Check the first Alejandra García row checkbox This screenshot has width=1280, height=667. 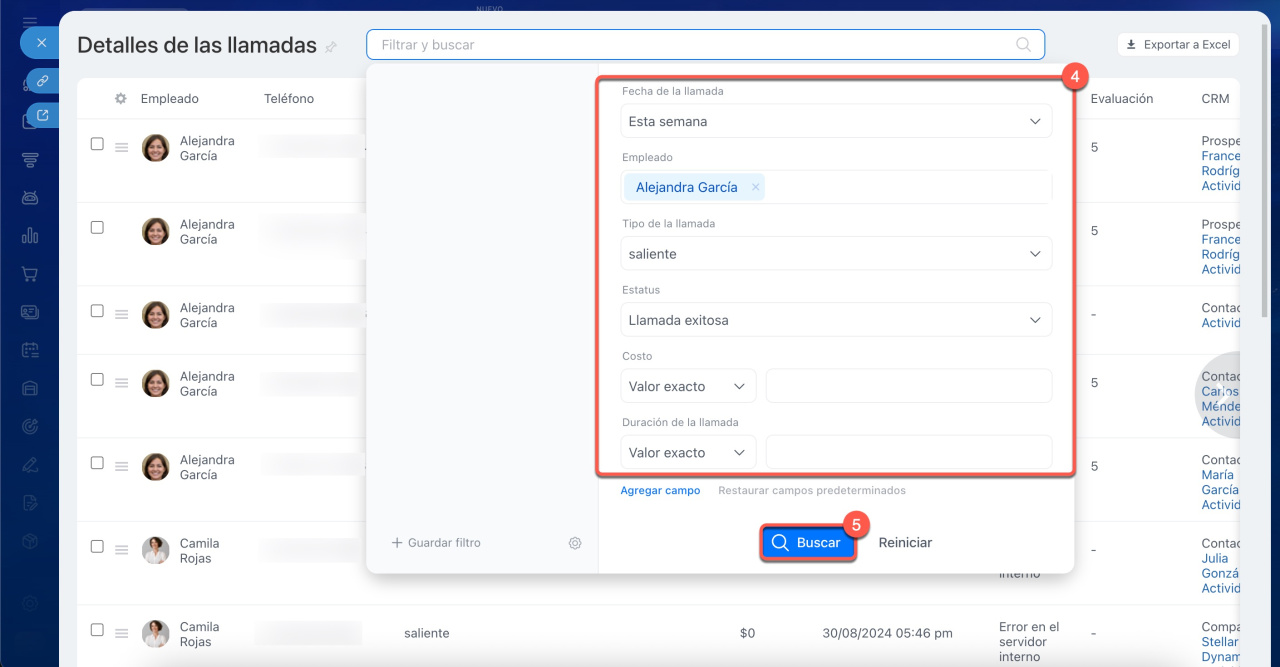pos(97,144)
